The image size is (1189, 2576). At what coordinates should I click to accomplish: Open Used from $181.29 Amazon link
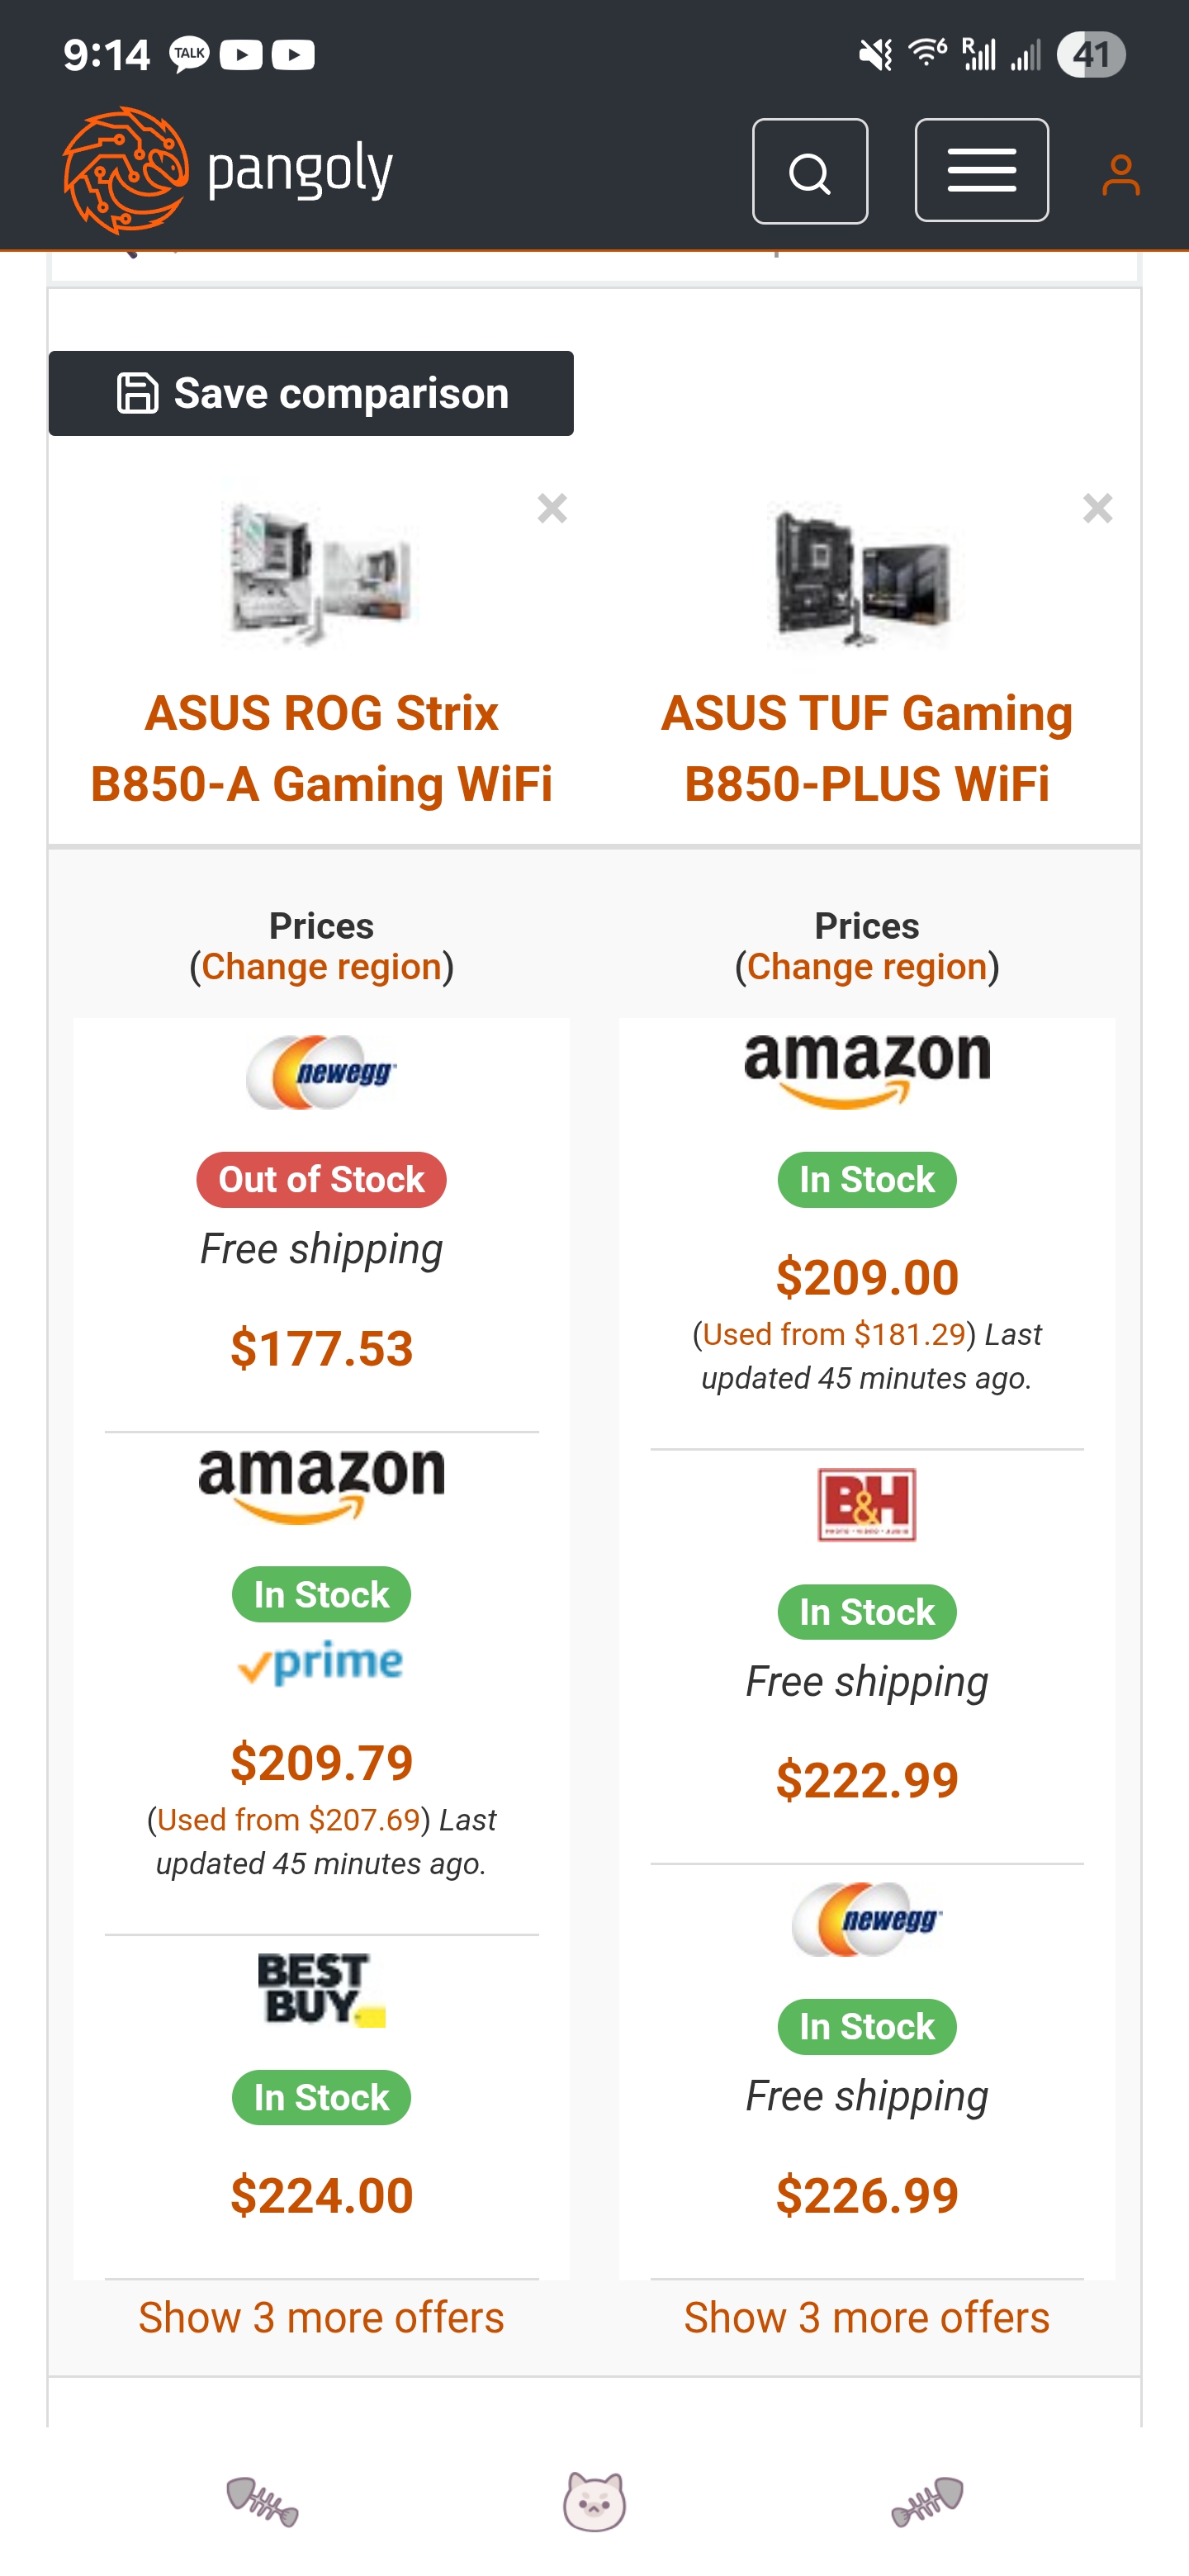[x=834, y=1334]
